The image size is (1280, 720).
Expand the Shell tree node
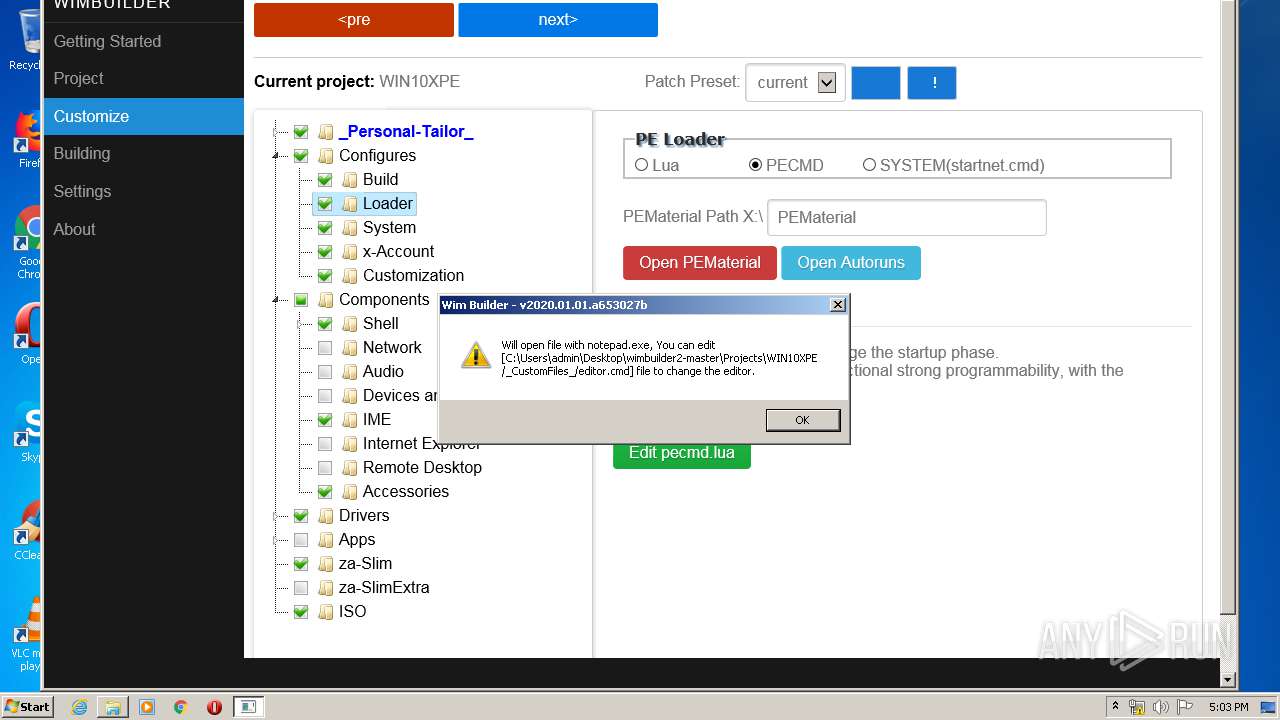(x=301, y=324)
